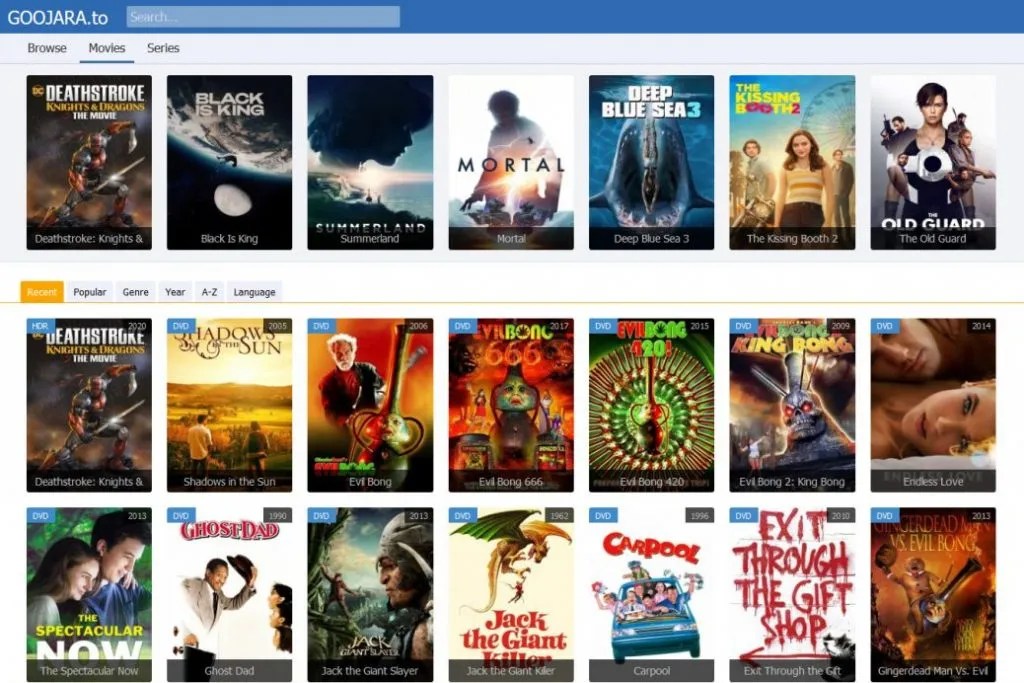The height and width of the screenshot is (683, 1024).
Task: Click the 'Endless Love' title caption
Action: (933, 482)
